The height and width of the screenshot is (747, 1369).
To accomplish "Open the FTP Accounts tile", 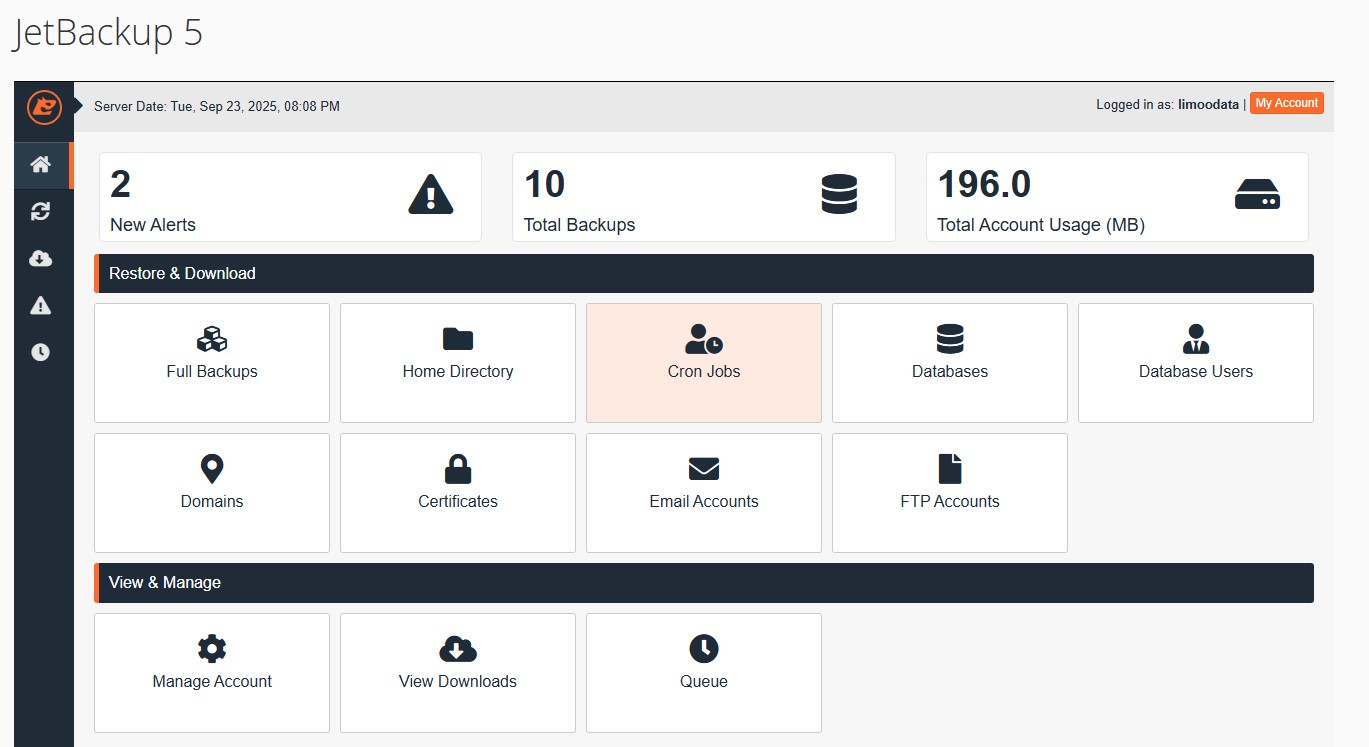I will [x=950, y=492].
